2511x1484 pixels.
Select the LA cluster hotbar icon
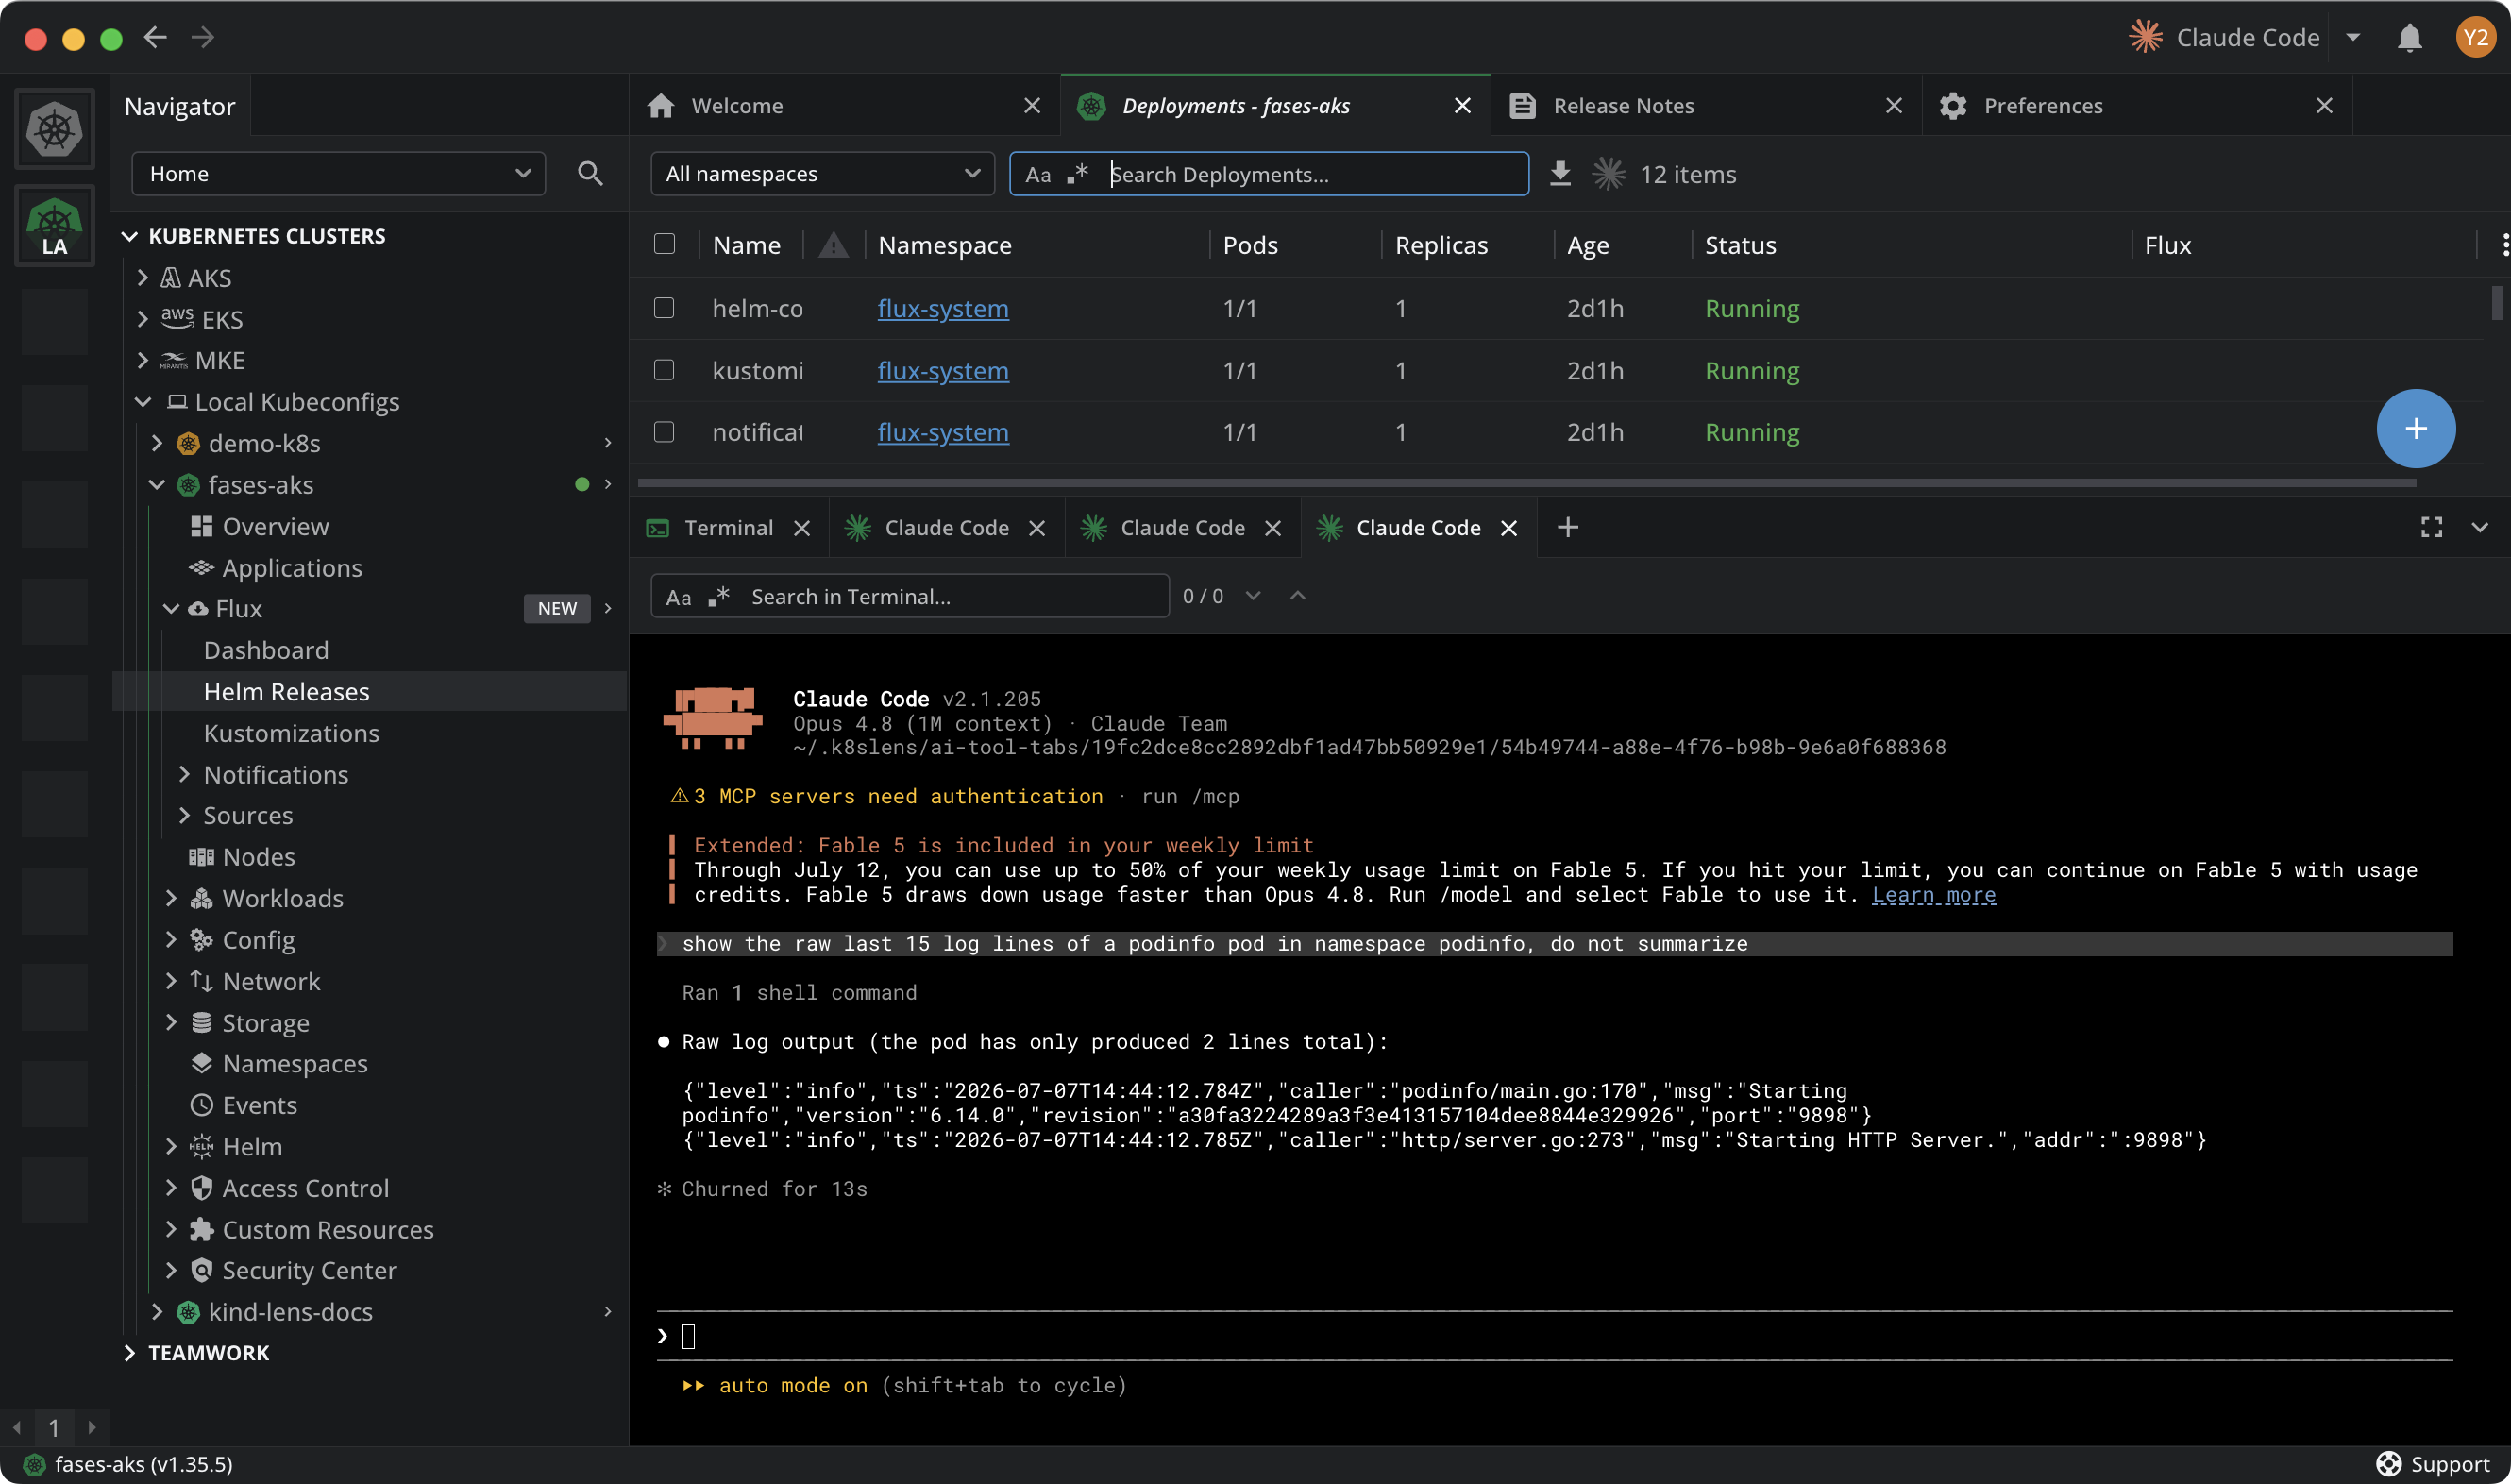(54, 226)
